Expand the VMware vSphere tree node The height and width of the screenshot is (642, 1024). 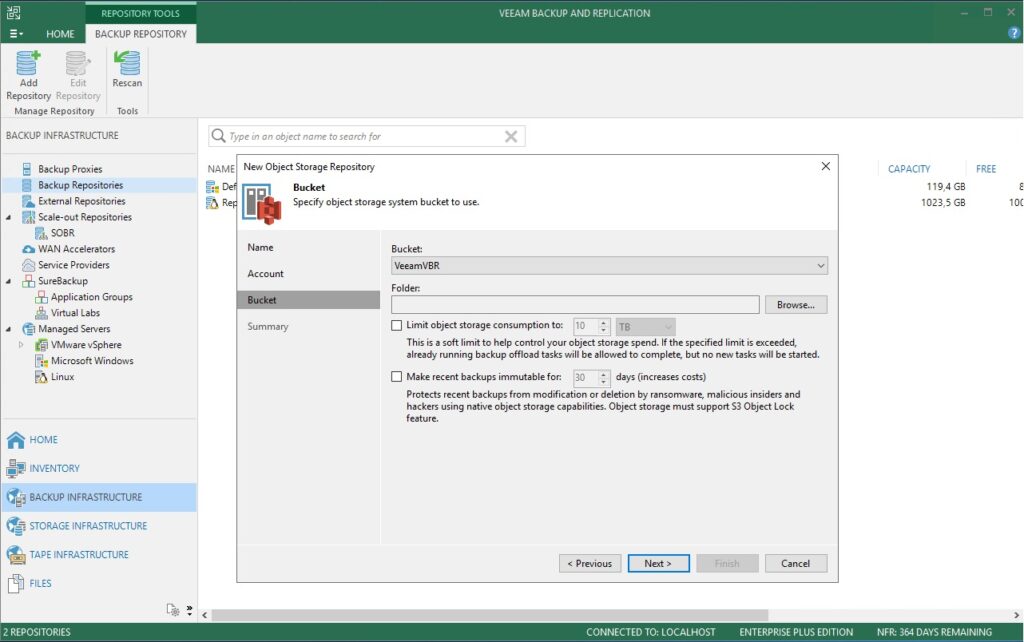[21, 345]
